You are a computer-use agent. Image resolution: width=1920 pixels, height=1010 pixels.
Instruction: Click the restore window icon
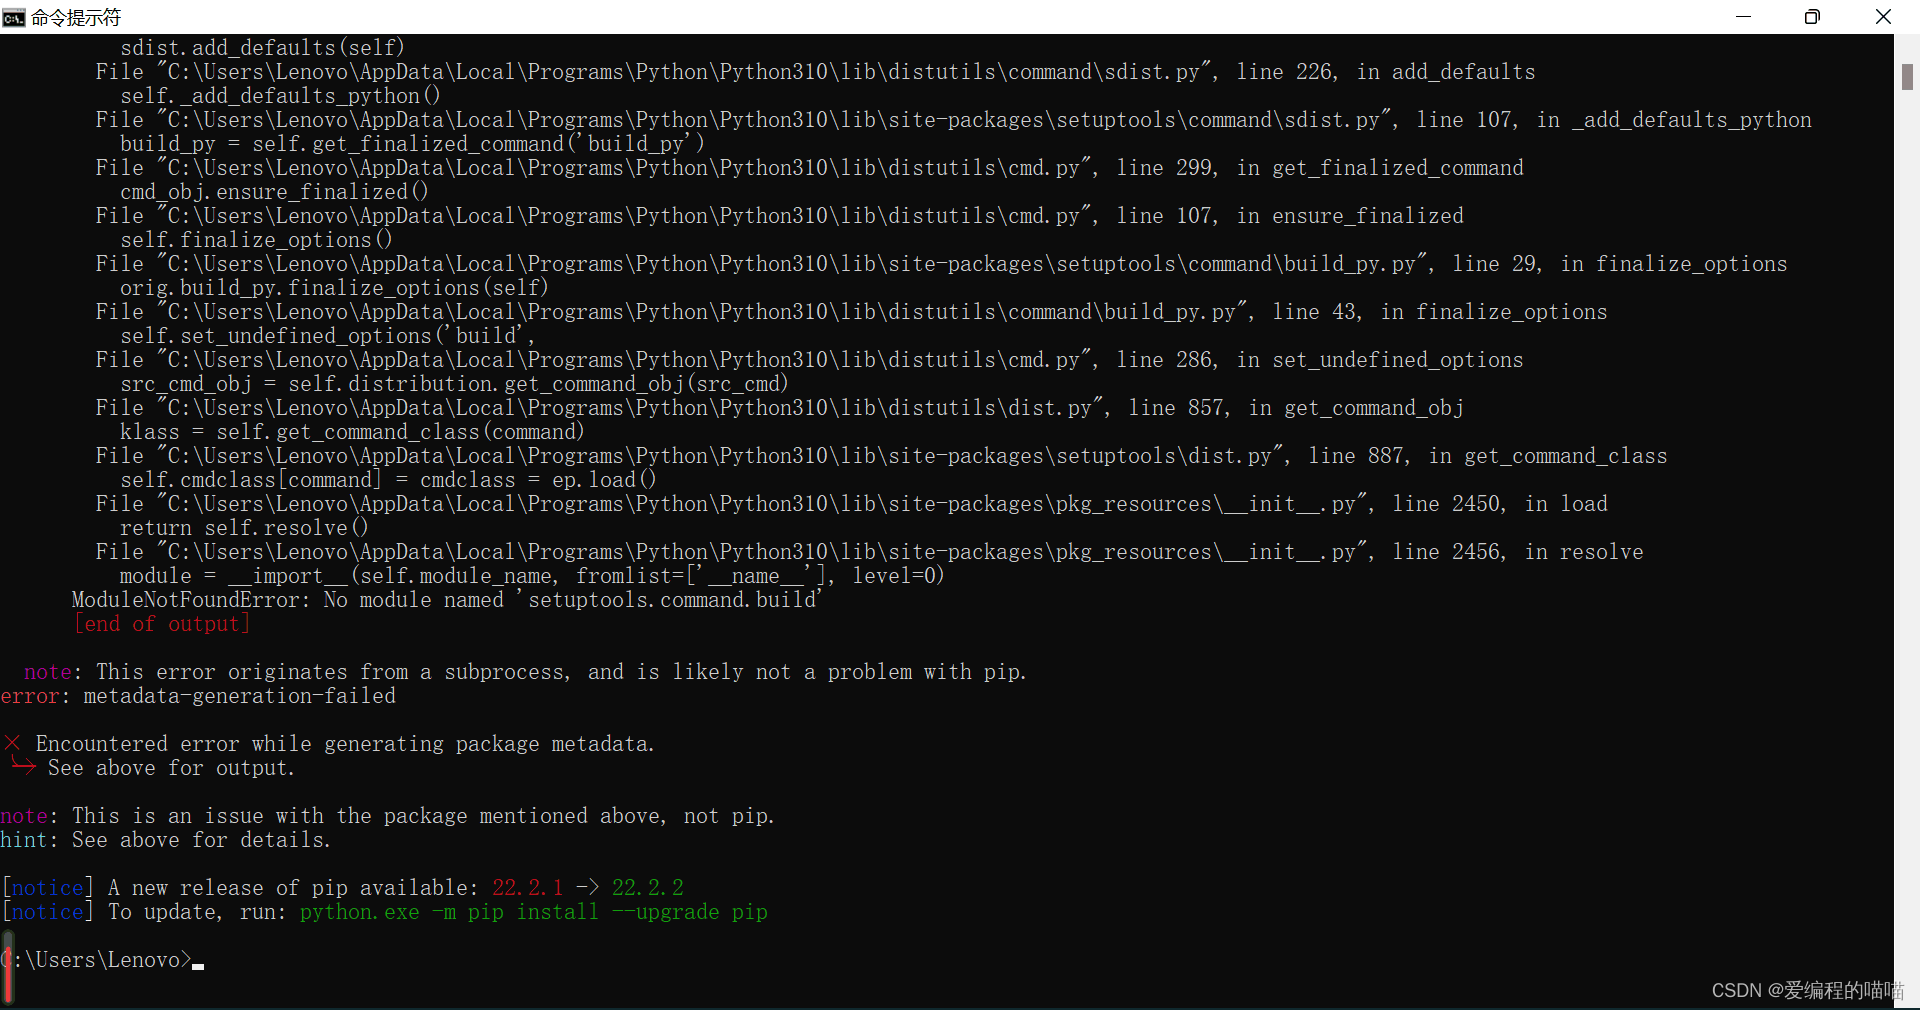coord(1812,16)
